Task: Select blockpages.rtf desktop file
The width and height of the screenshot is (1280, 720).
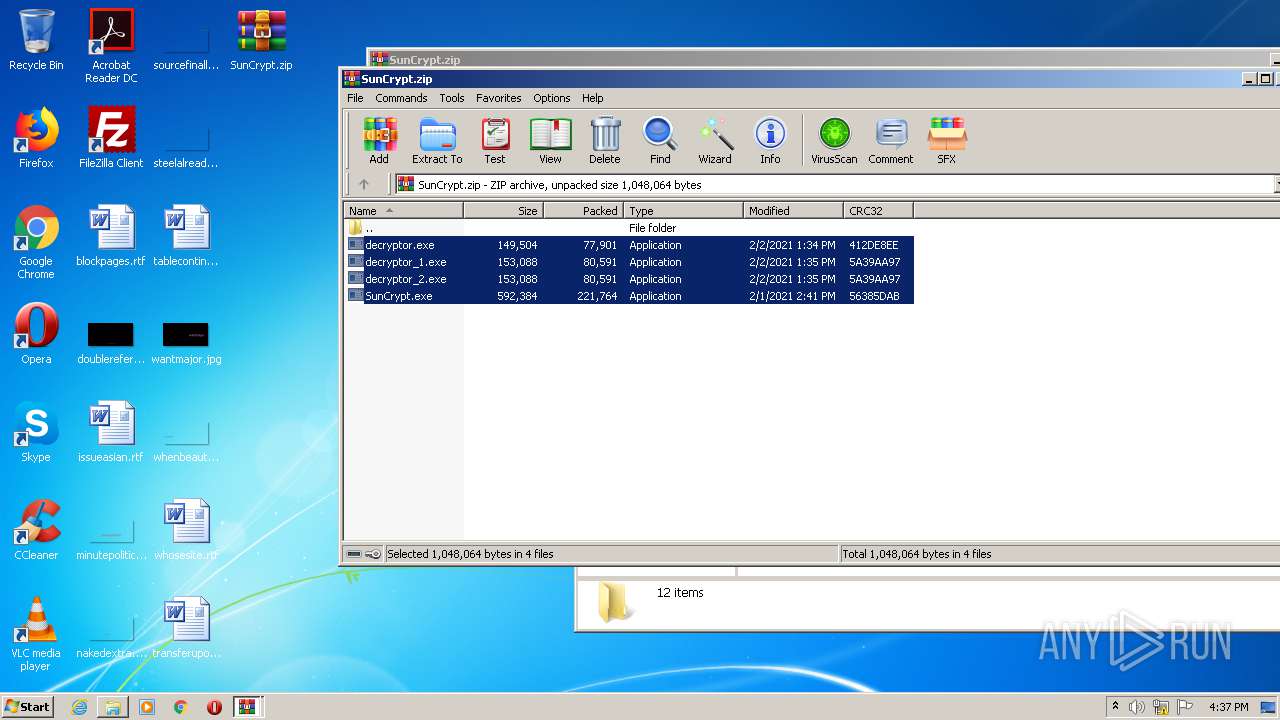Action: click(x=111, y=236)
